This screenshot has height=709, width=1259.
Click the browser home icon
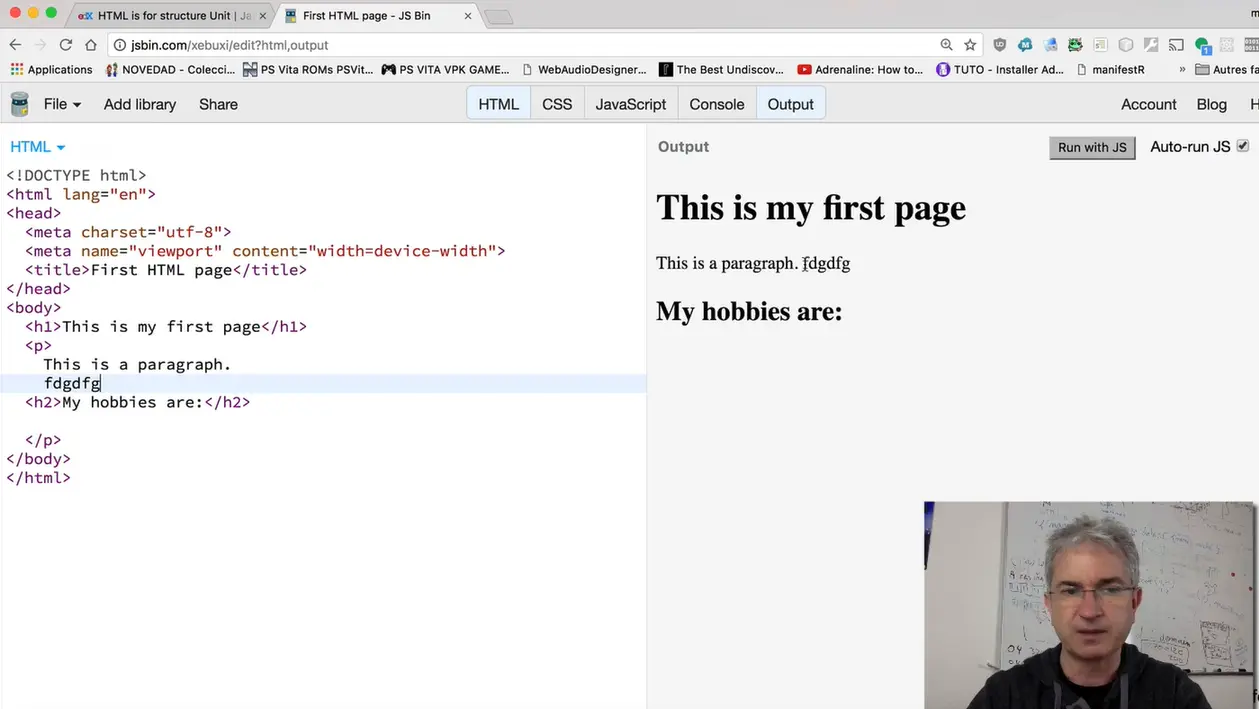91,45
